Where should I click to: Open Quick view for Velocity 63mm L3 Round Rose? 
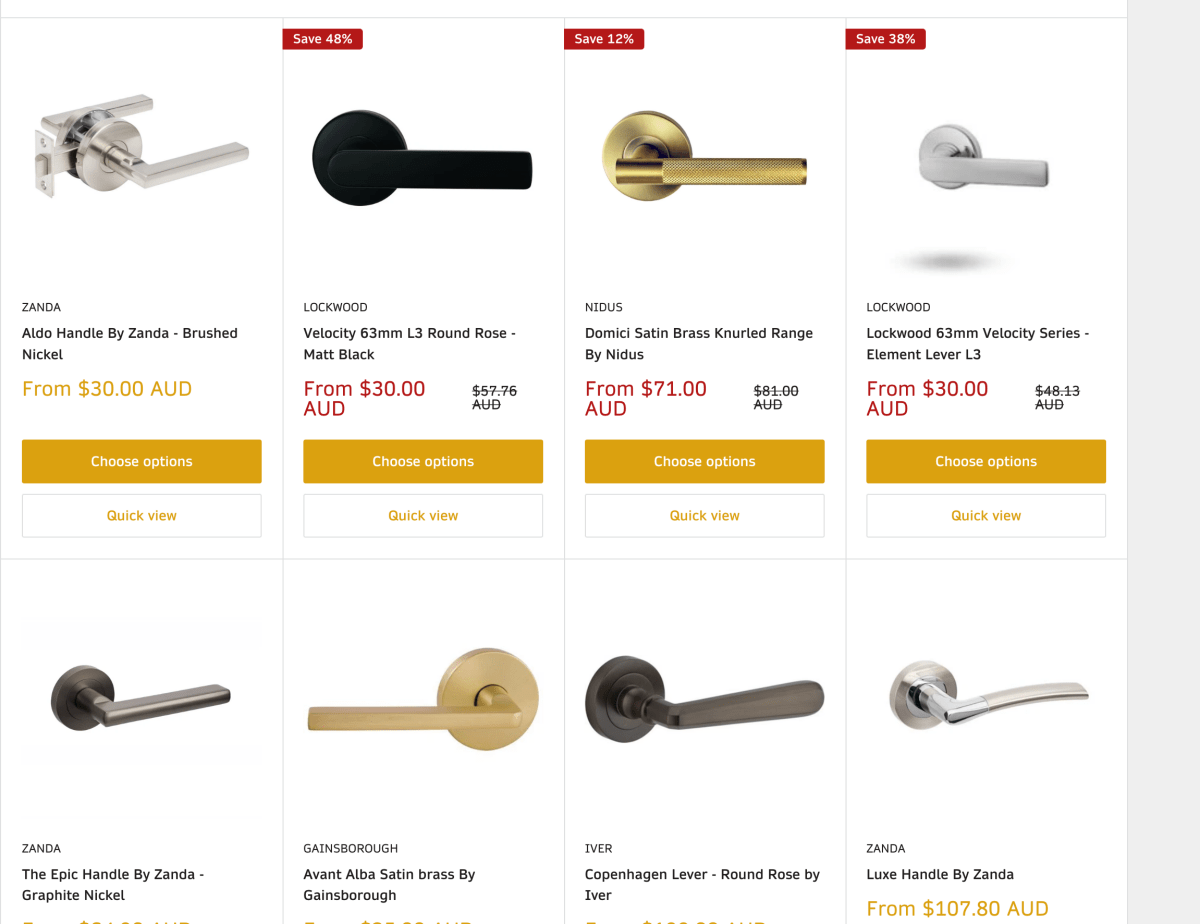point(422,515)
